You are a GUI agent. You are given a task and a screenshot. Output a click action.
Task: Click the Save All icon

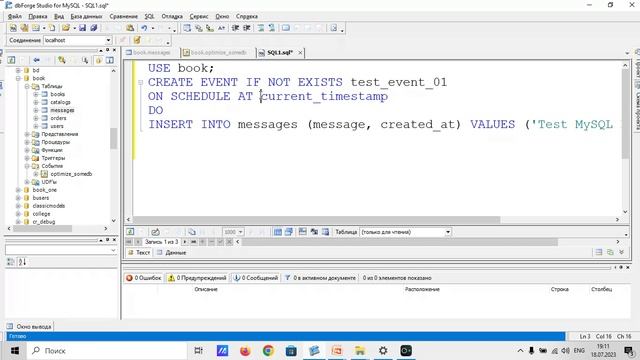(93, 28)
